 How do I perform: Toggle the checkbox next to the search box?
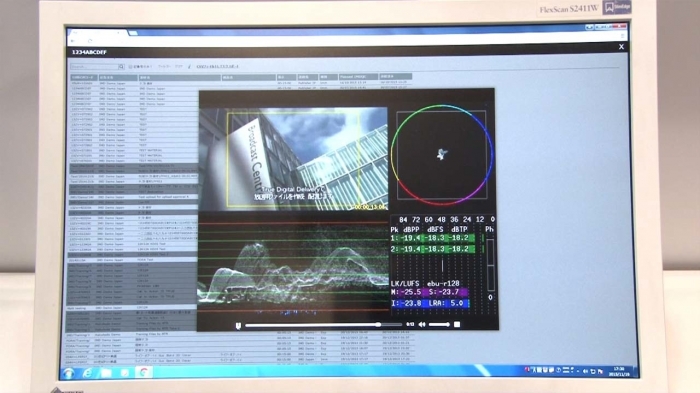(x=130, y=67)
